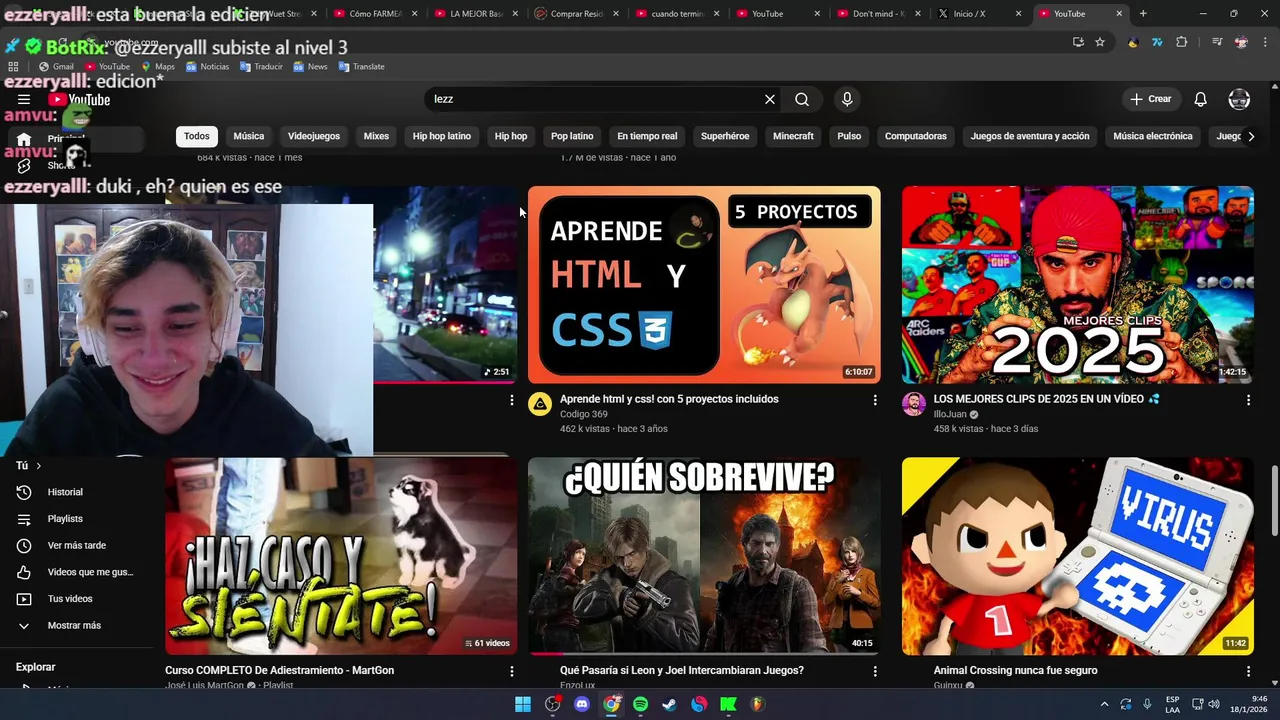1280x720 pixels.
Task: Open the IlloJuan channel avatar
Action: coord(913,404)
